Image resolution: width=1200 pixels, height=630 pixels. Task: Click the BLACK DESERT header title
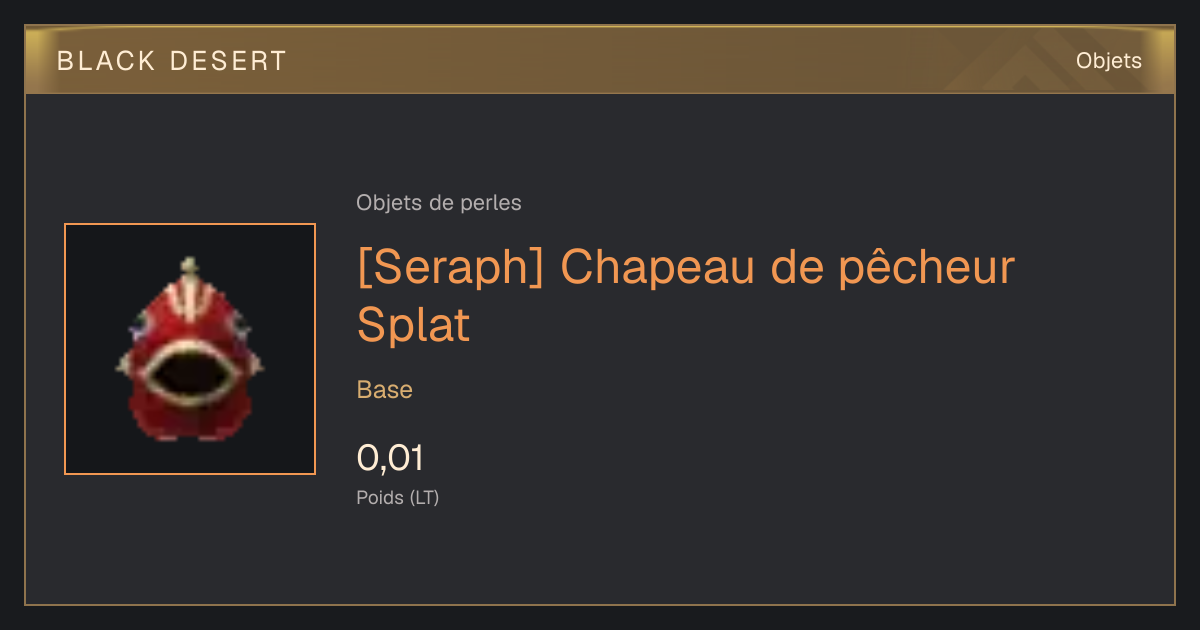172,61
